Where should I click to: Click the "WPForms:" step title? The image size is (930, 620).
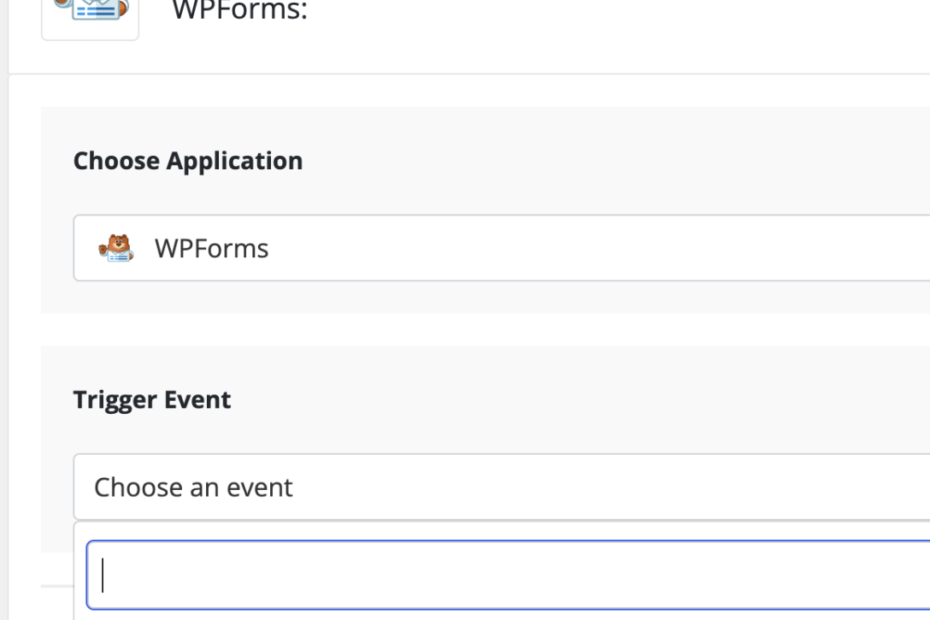tap(240, 12)
